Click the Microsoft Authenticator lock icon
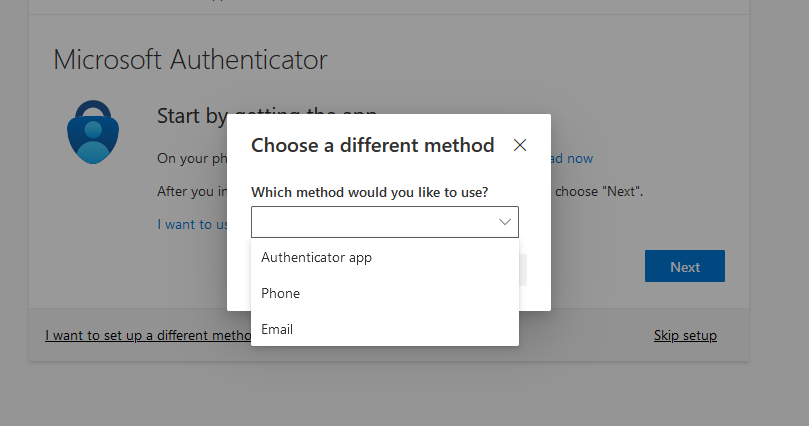 coord(93,132)
